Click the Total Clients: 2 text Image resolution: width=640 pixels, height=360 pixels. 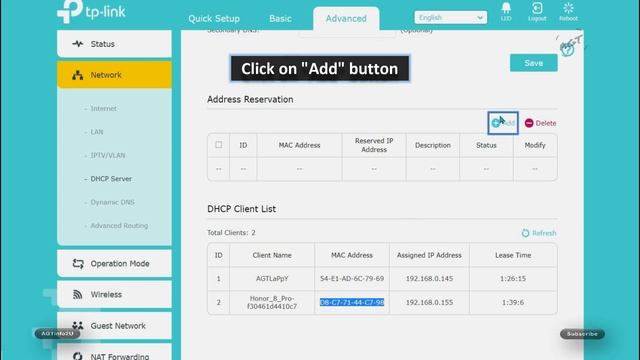tap(231, 233)
